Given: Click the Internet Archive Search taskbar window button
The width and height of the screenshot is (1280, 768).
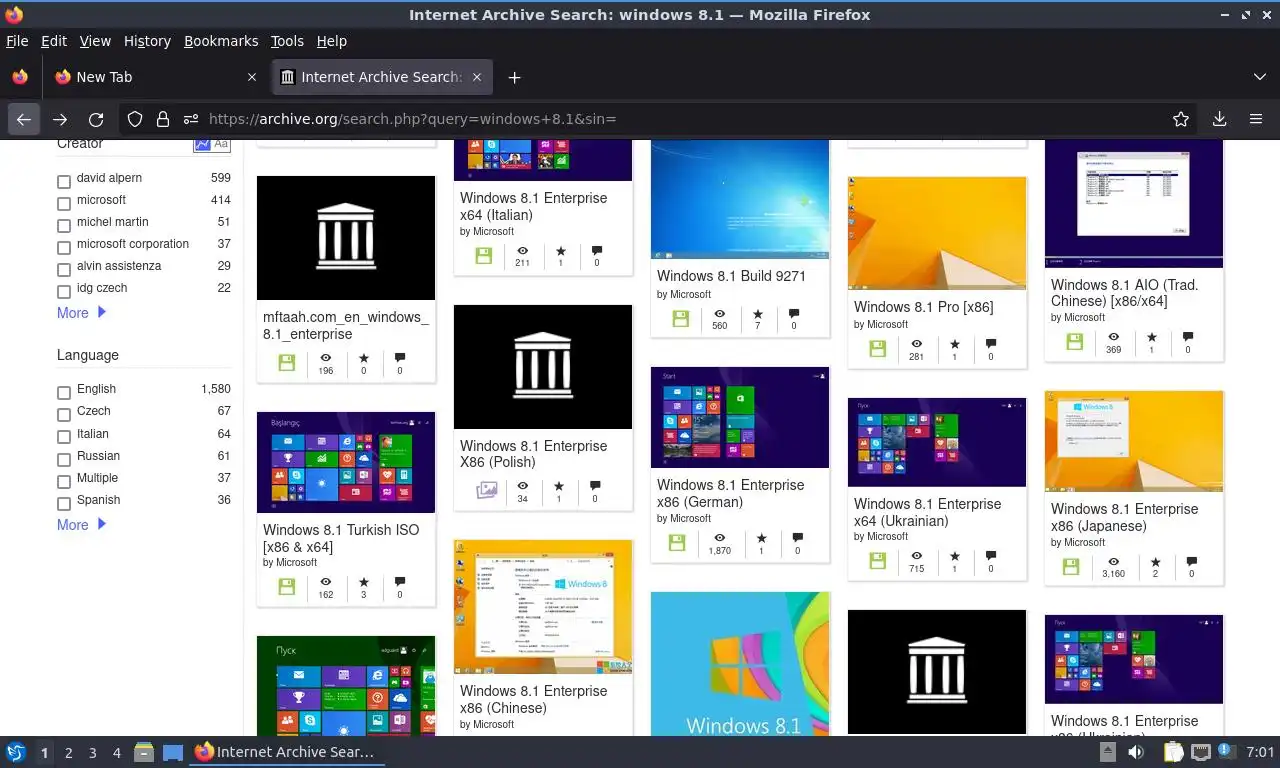Looking at the screenshot, I should click(288, 752).
